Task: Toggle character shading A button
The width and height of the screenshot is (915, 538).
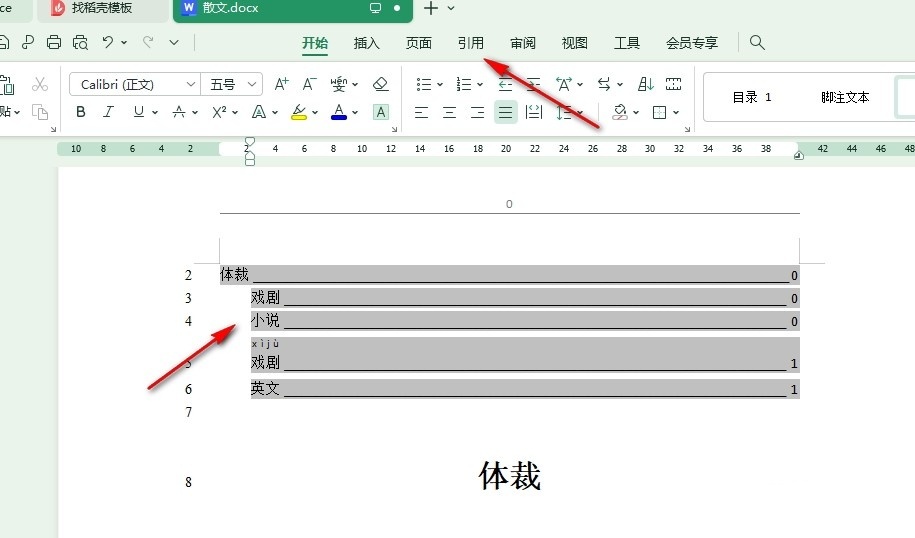Action: pos(380,112)
